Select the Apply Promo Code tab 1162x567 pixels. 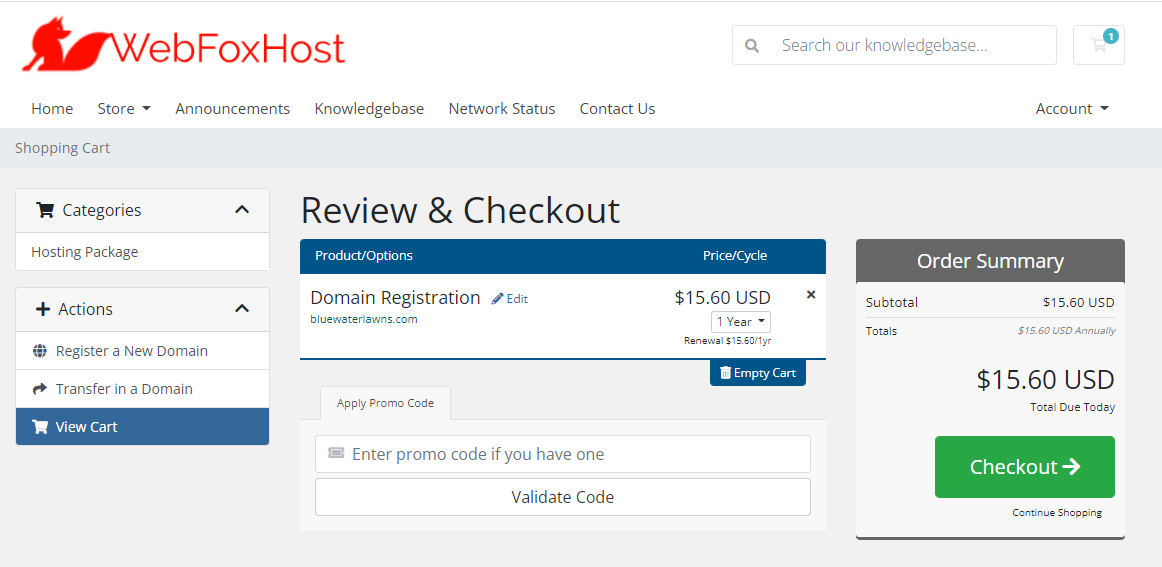pos(385,403)
